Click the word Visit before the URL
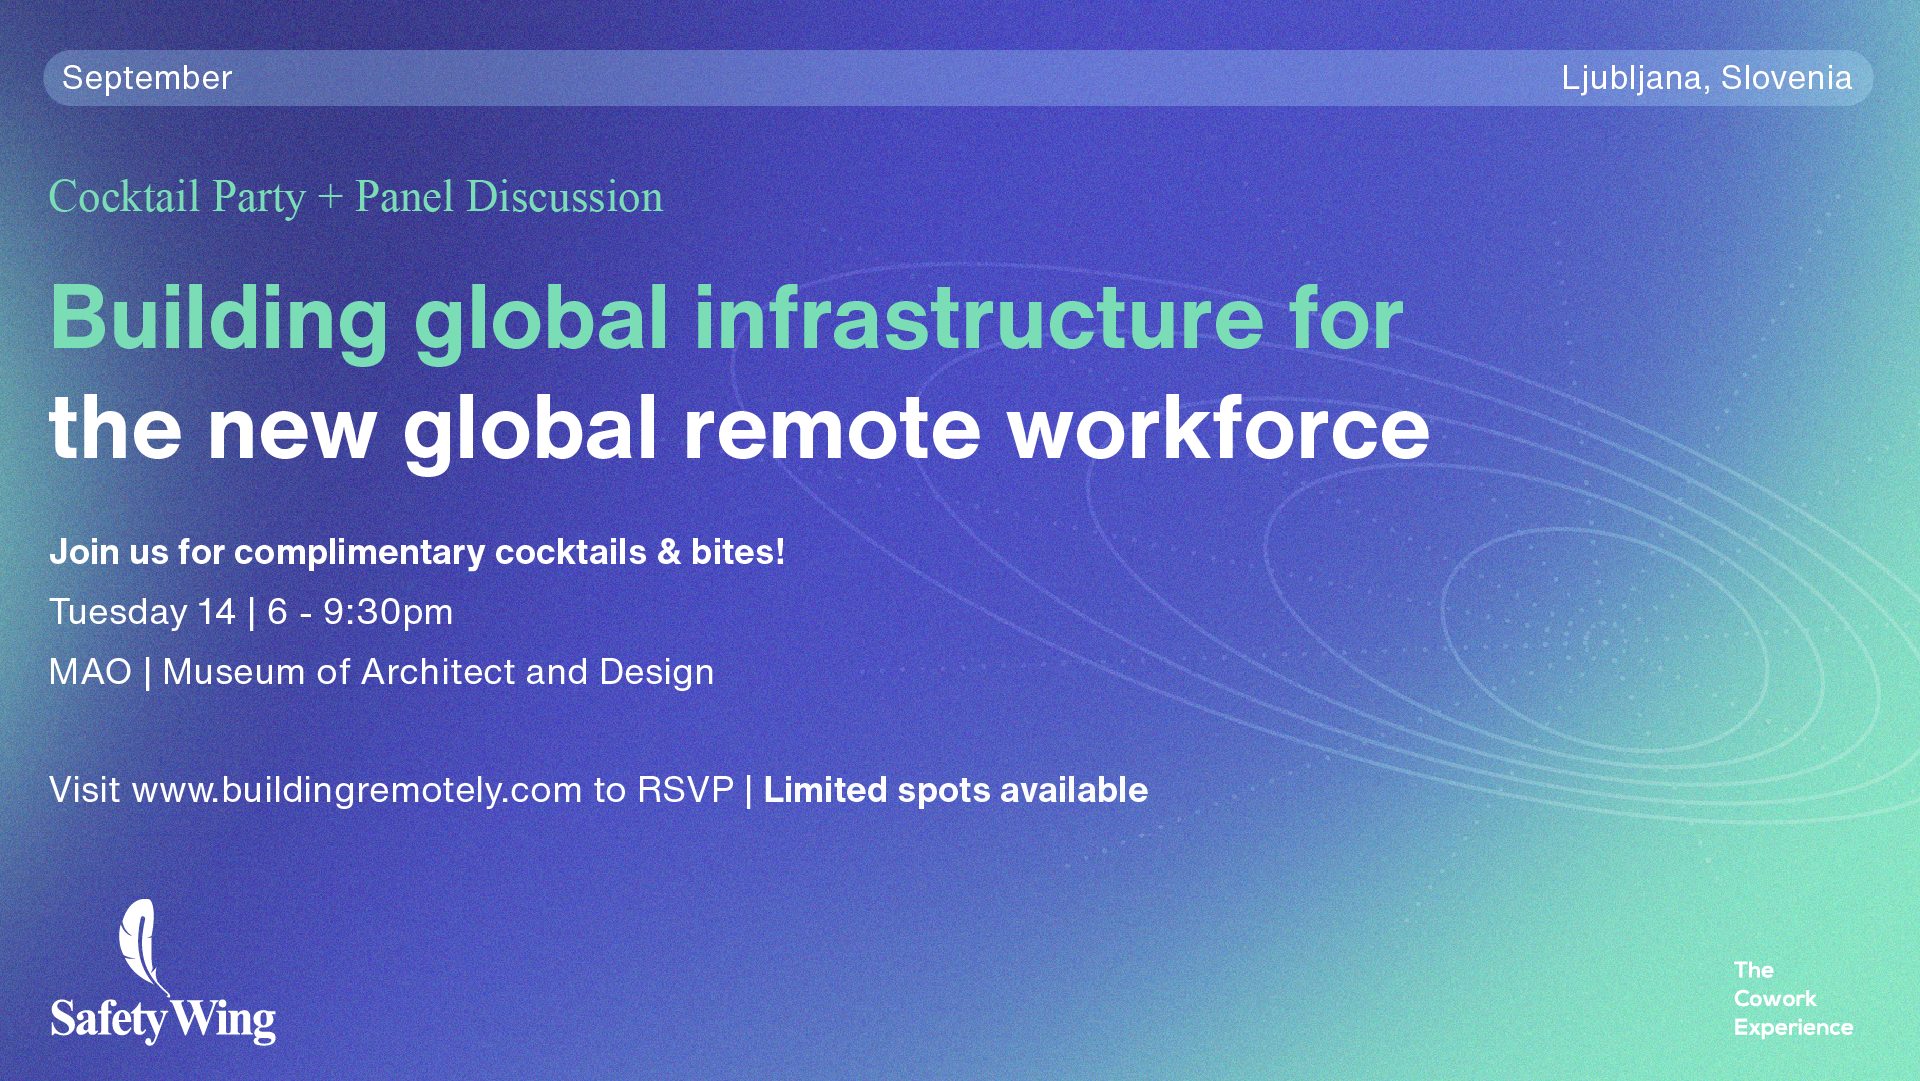This screenshot has height=1081, width=1920. coord(85,790)
